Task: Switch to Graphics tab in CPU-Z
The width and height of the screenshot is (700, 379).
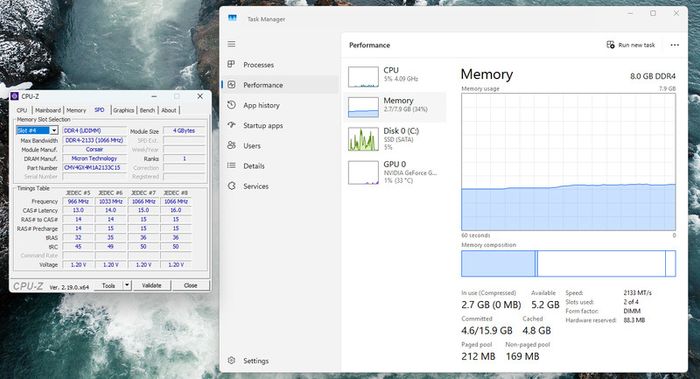Action: tap(124, 110)
